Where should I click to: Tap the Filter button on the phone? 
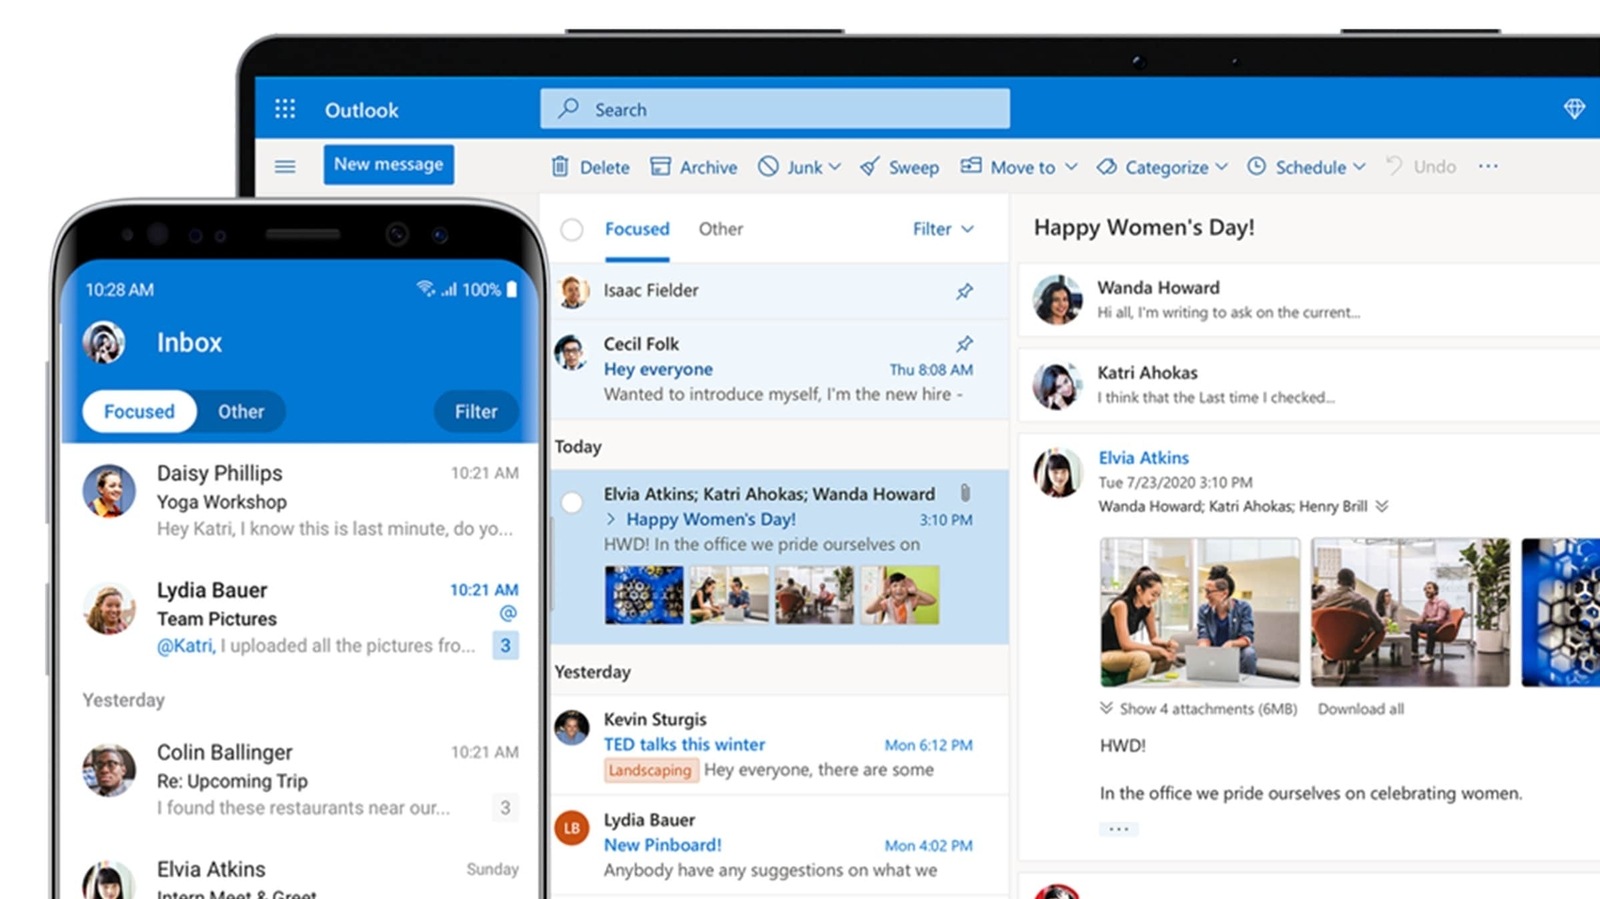[x=476, y=411]
